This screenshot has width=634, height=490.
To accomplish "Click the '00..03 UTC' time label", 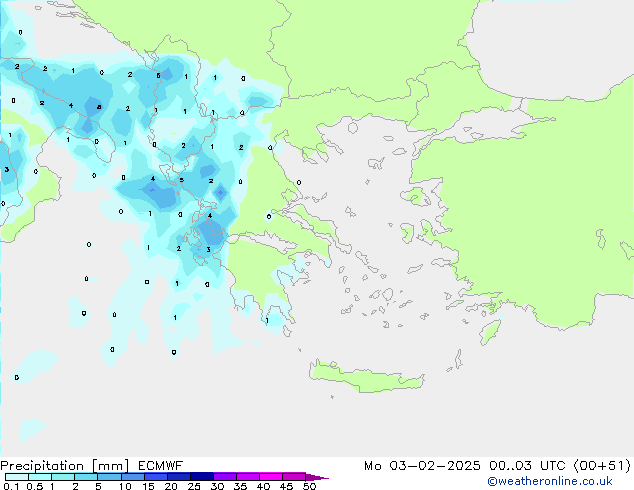I will click(527, 466).
